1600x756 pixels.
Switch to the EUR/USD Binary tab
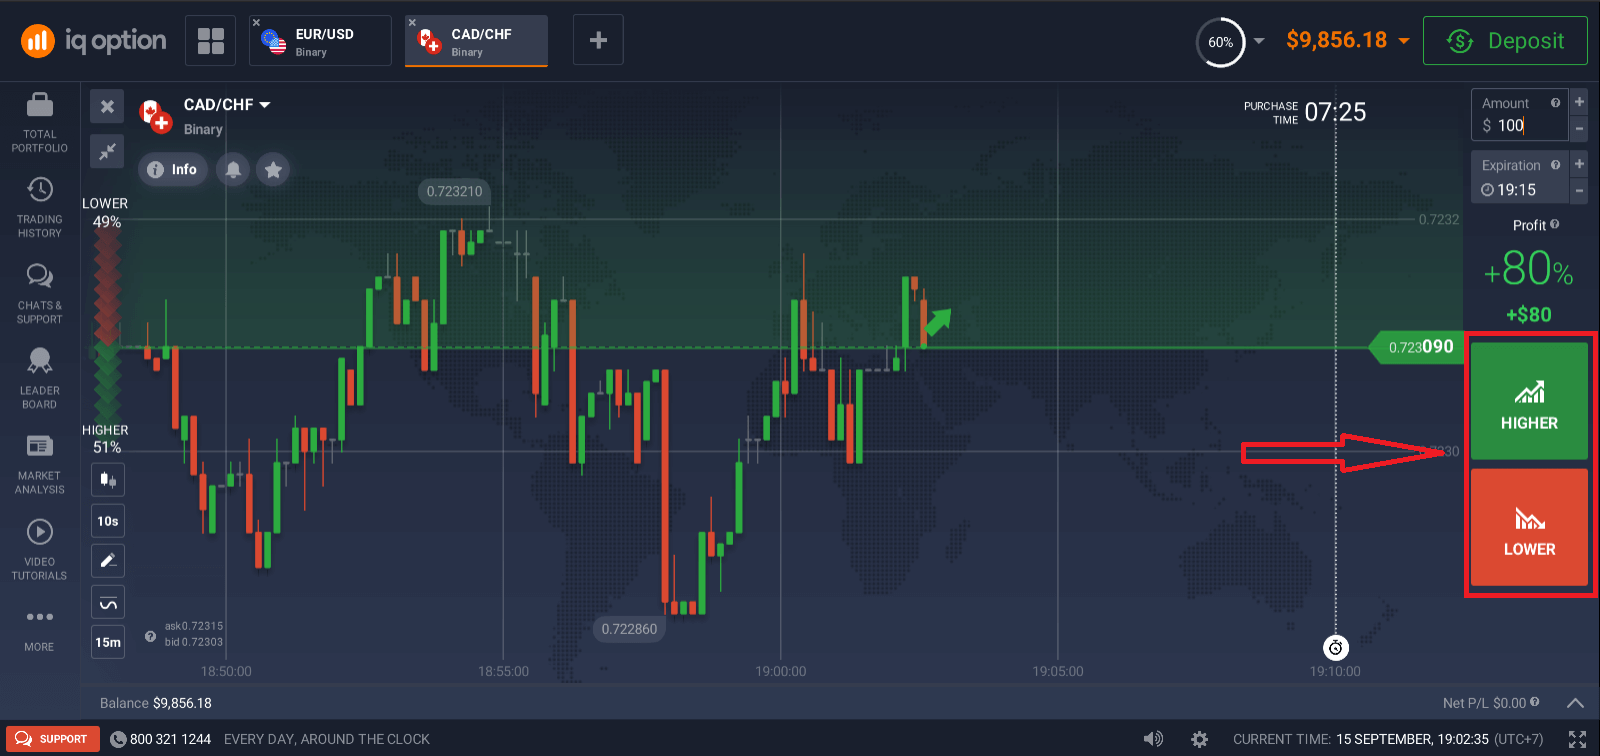tap(320, 41)
